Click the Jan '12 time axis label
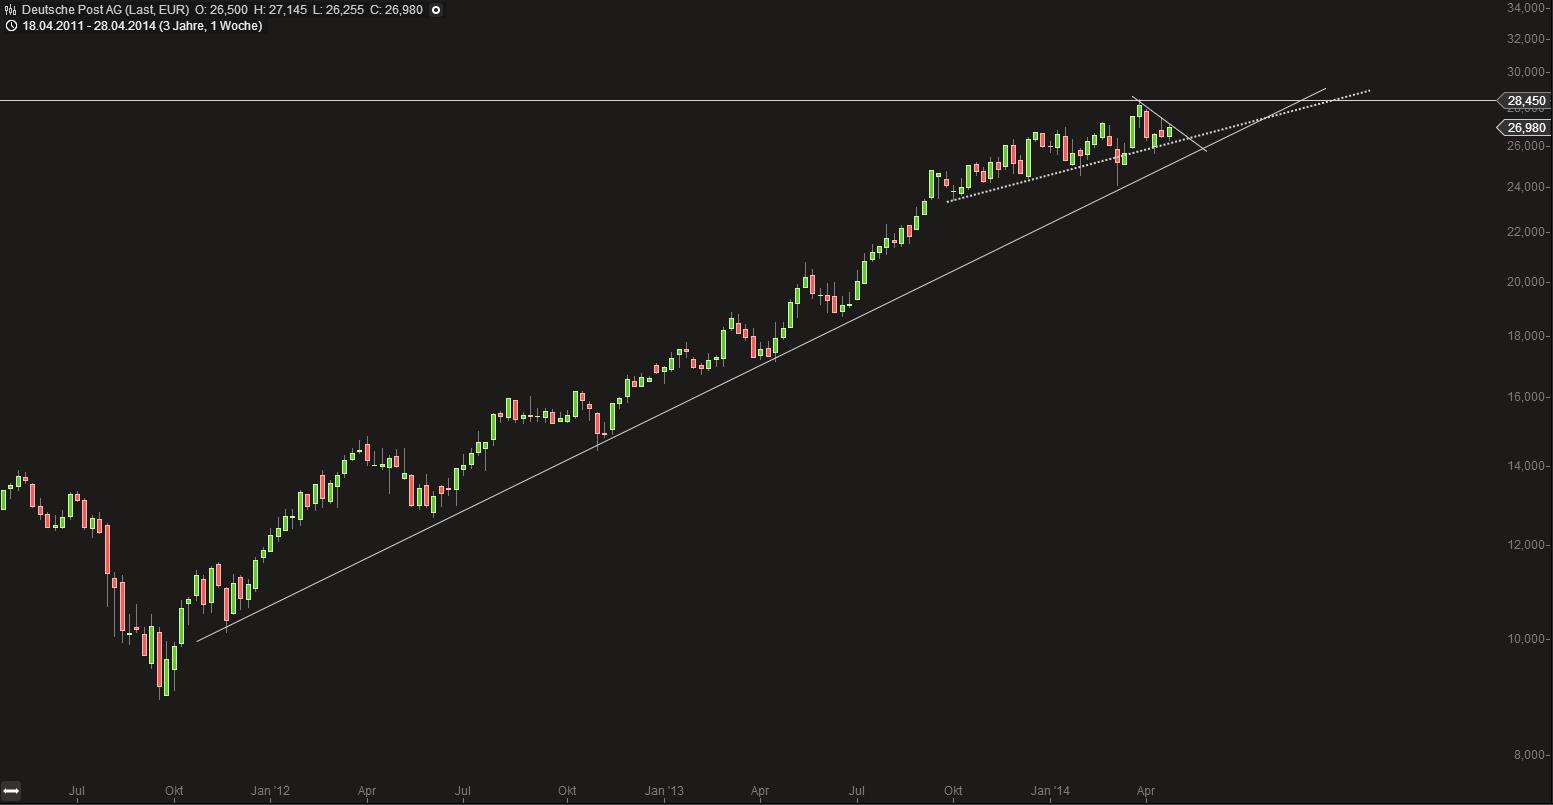1553x805 pixels. click(270, 791)
